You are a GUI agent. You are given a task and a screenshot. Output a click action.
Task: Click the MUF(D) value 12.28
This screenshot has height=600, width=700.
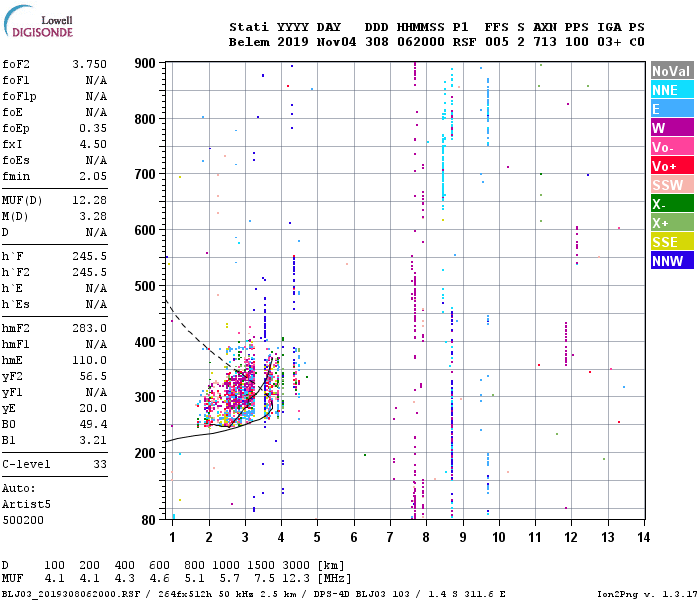(x=90, y=200)
